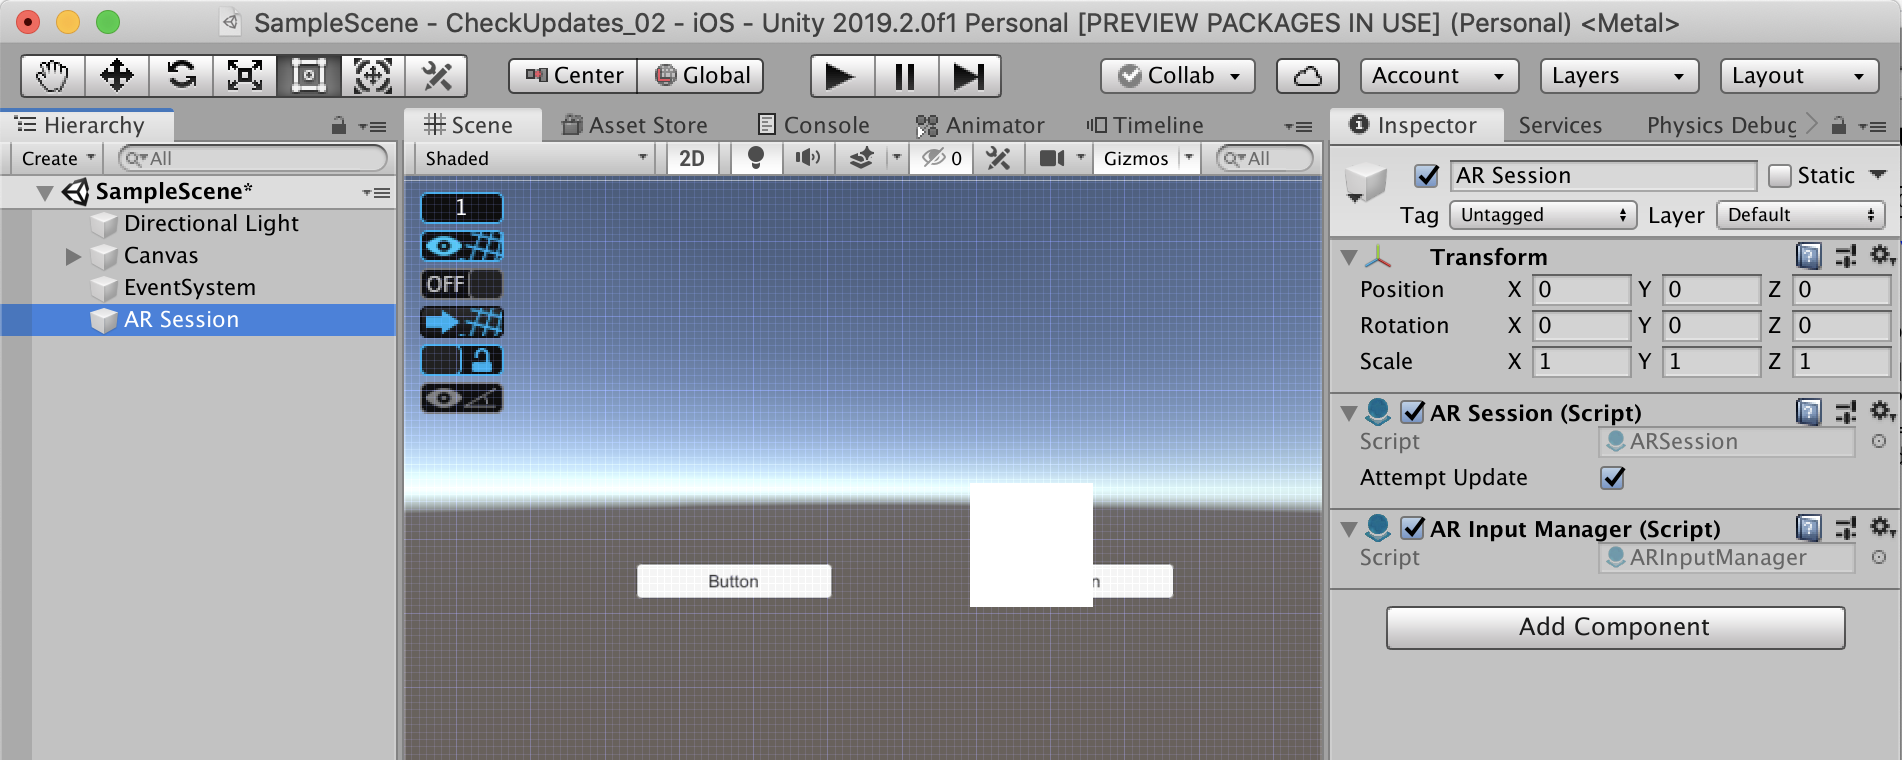Select the Hand tool in the toolbar

52,76
